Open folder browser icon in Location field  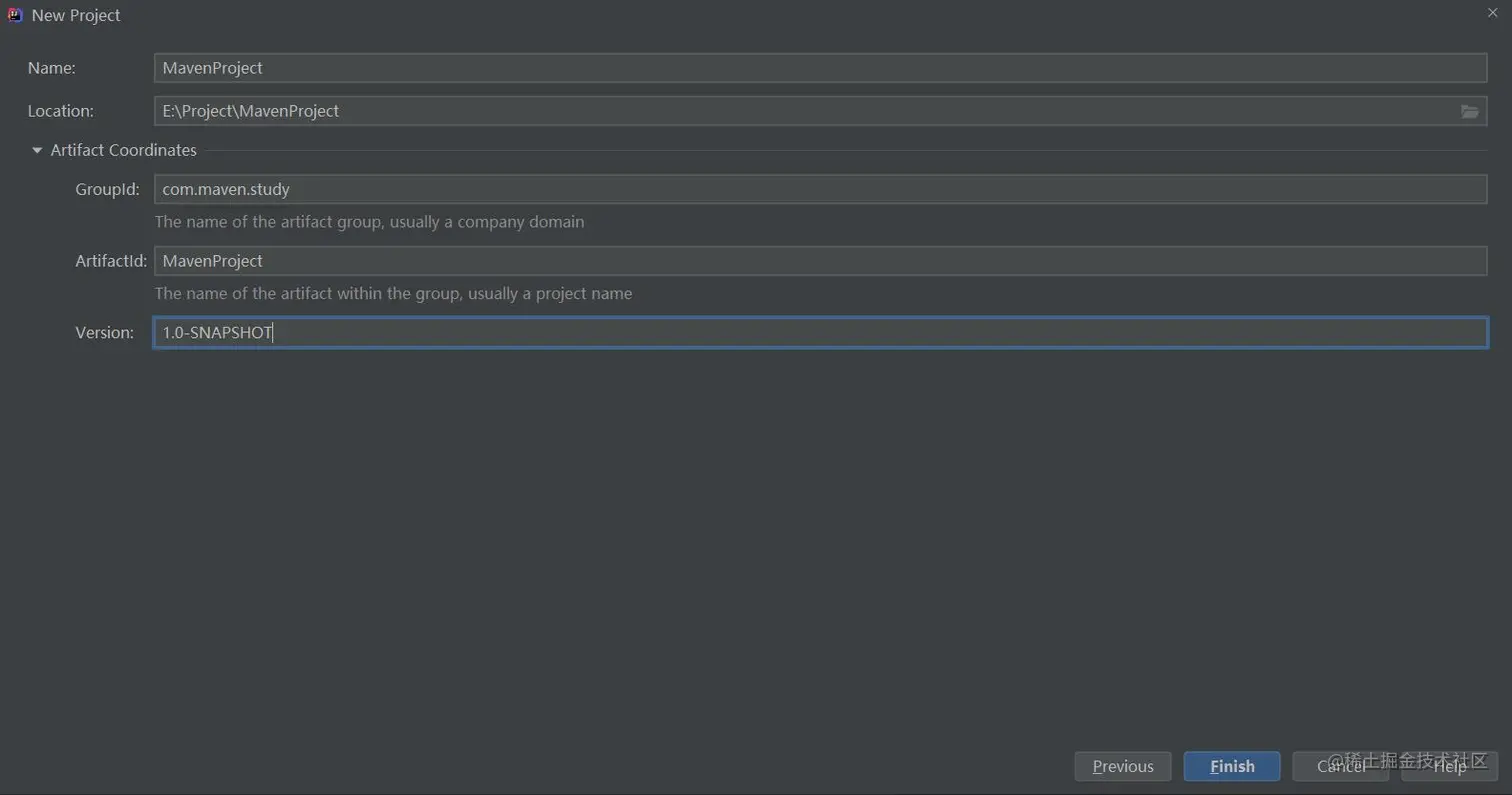coord(1469,111)
